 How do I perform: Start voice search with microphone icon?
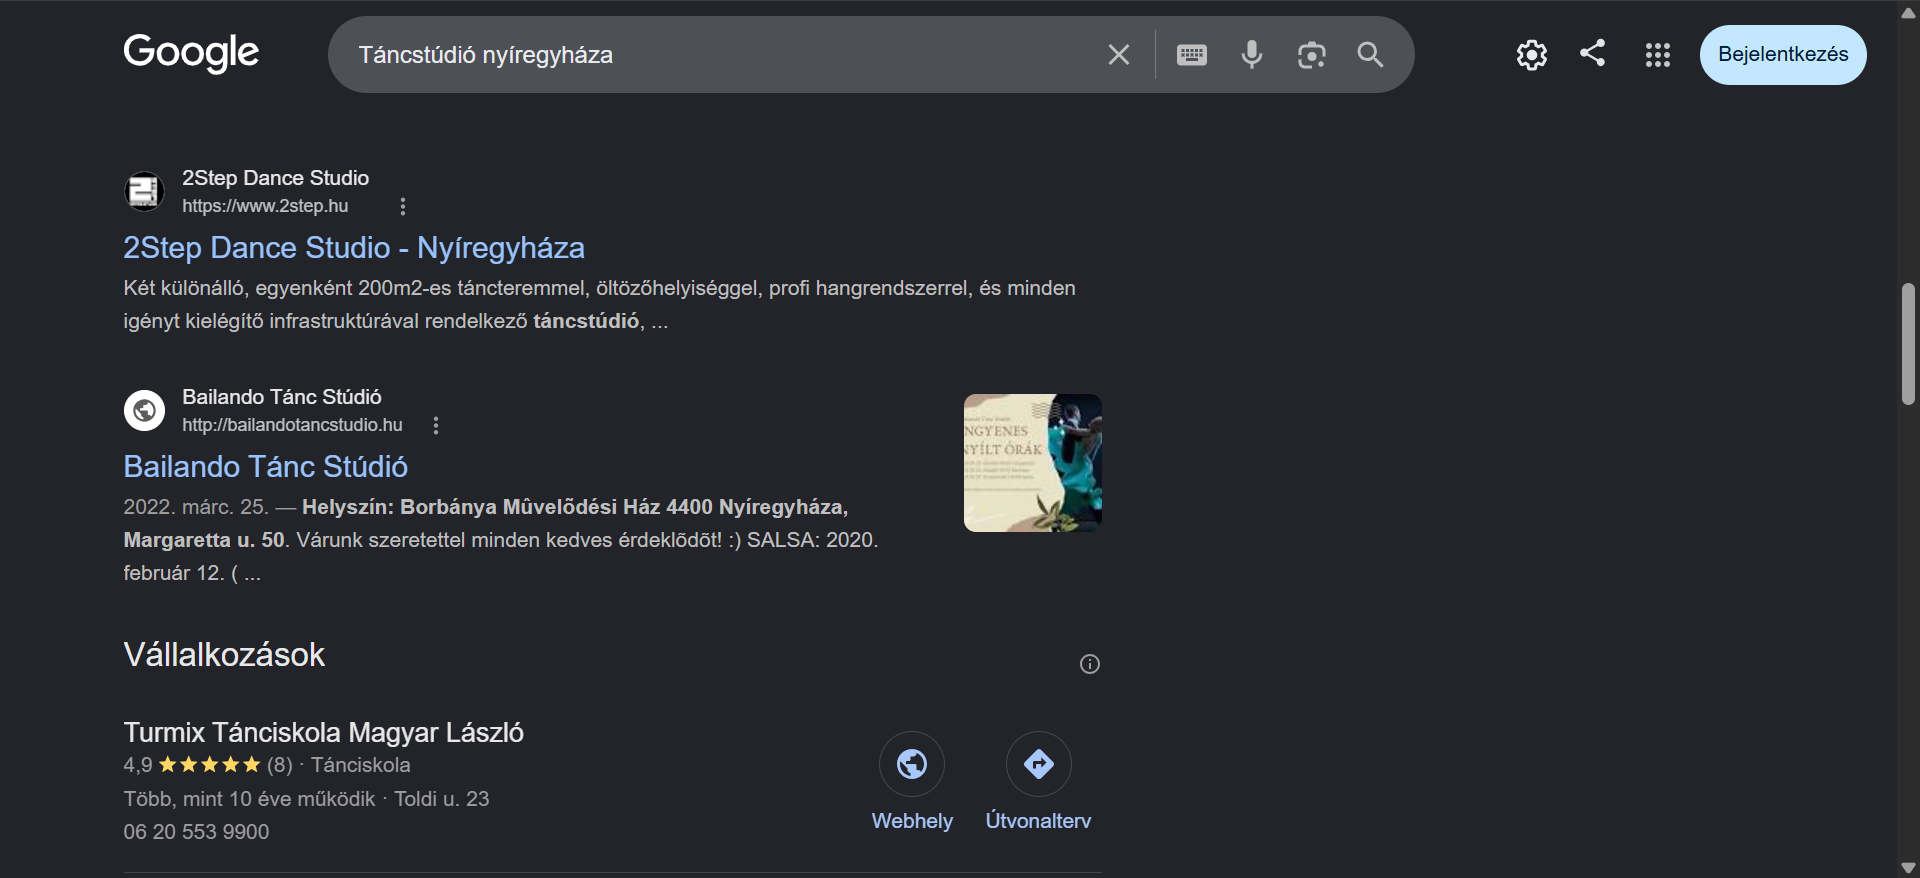[1251, 55]
